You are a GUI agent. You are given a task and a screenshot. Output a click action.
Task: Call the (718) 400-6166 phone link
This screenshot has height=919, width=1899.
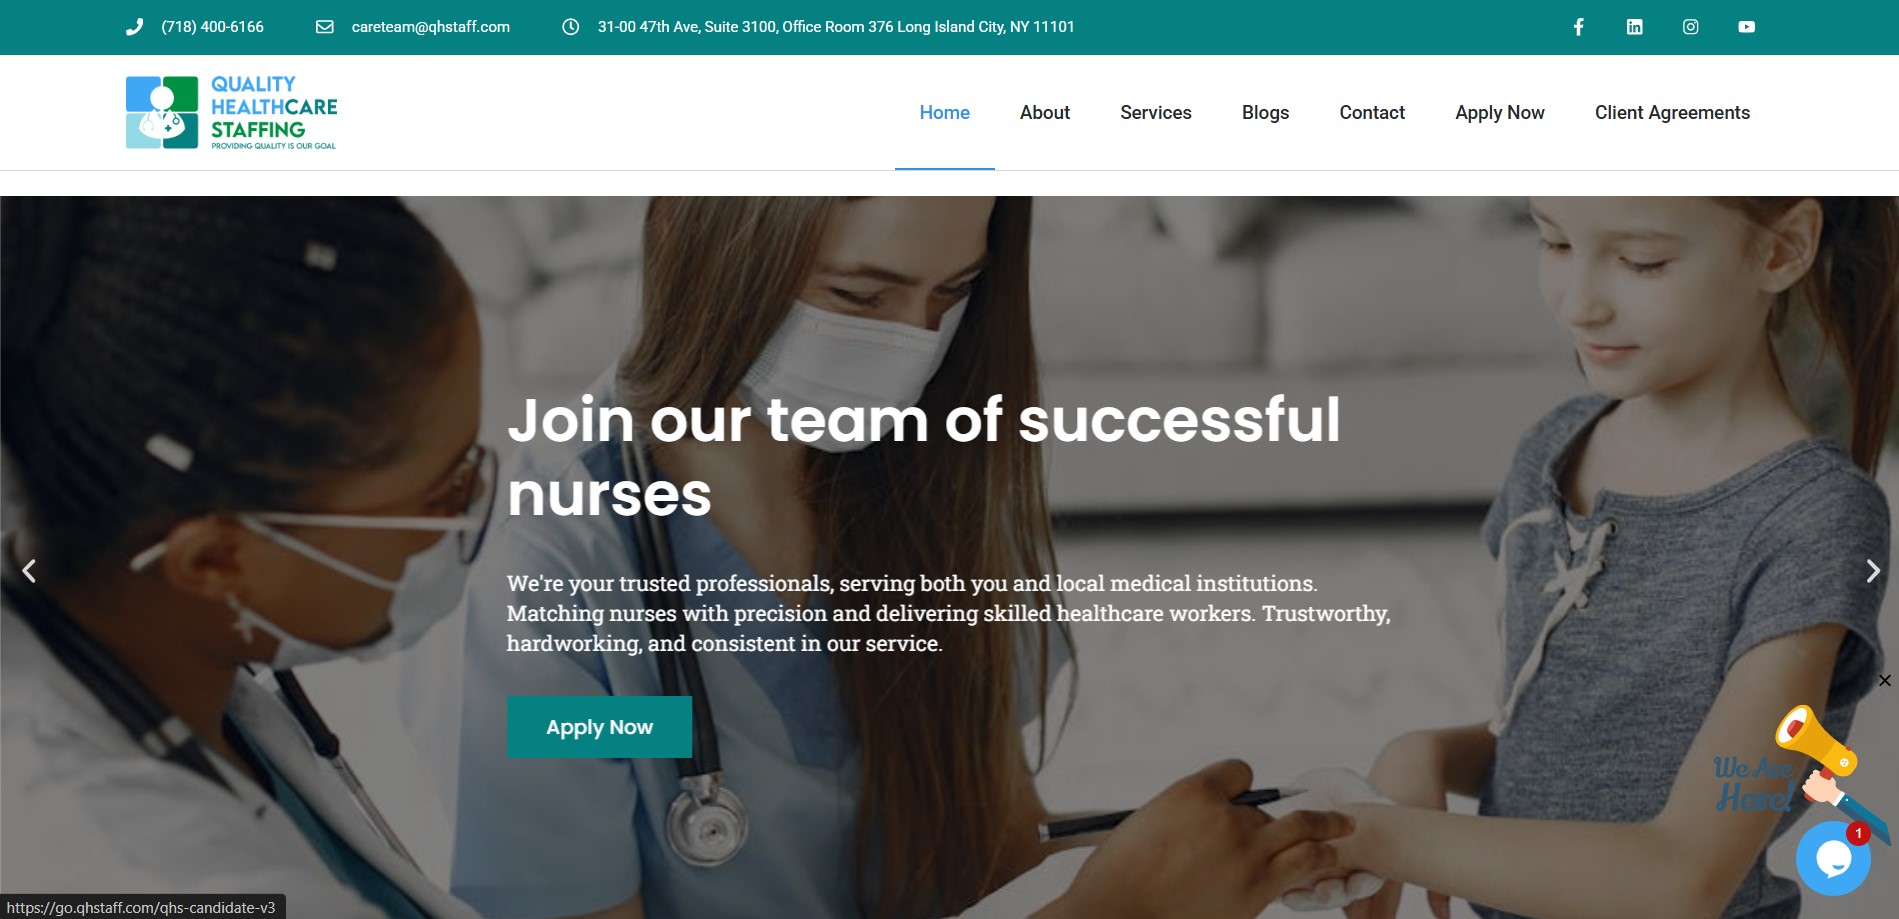[x=212, y=27]
